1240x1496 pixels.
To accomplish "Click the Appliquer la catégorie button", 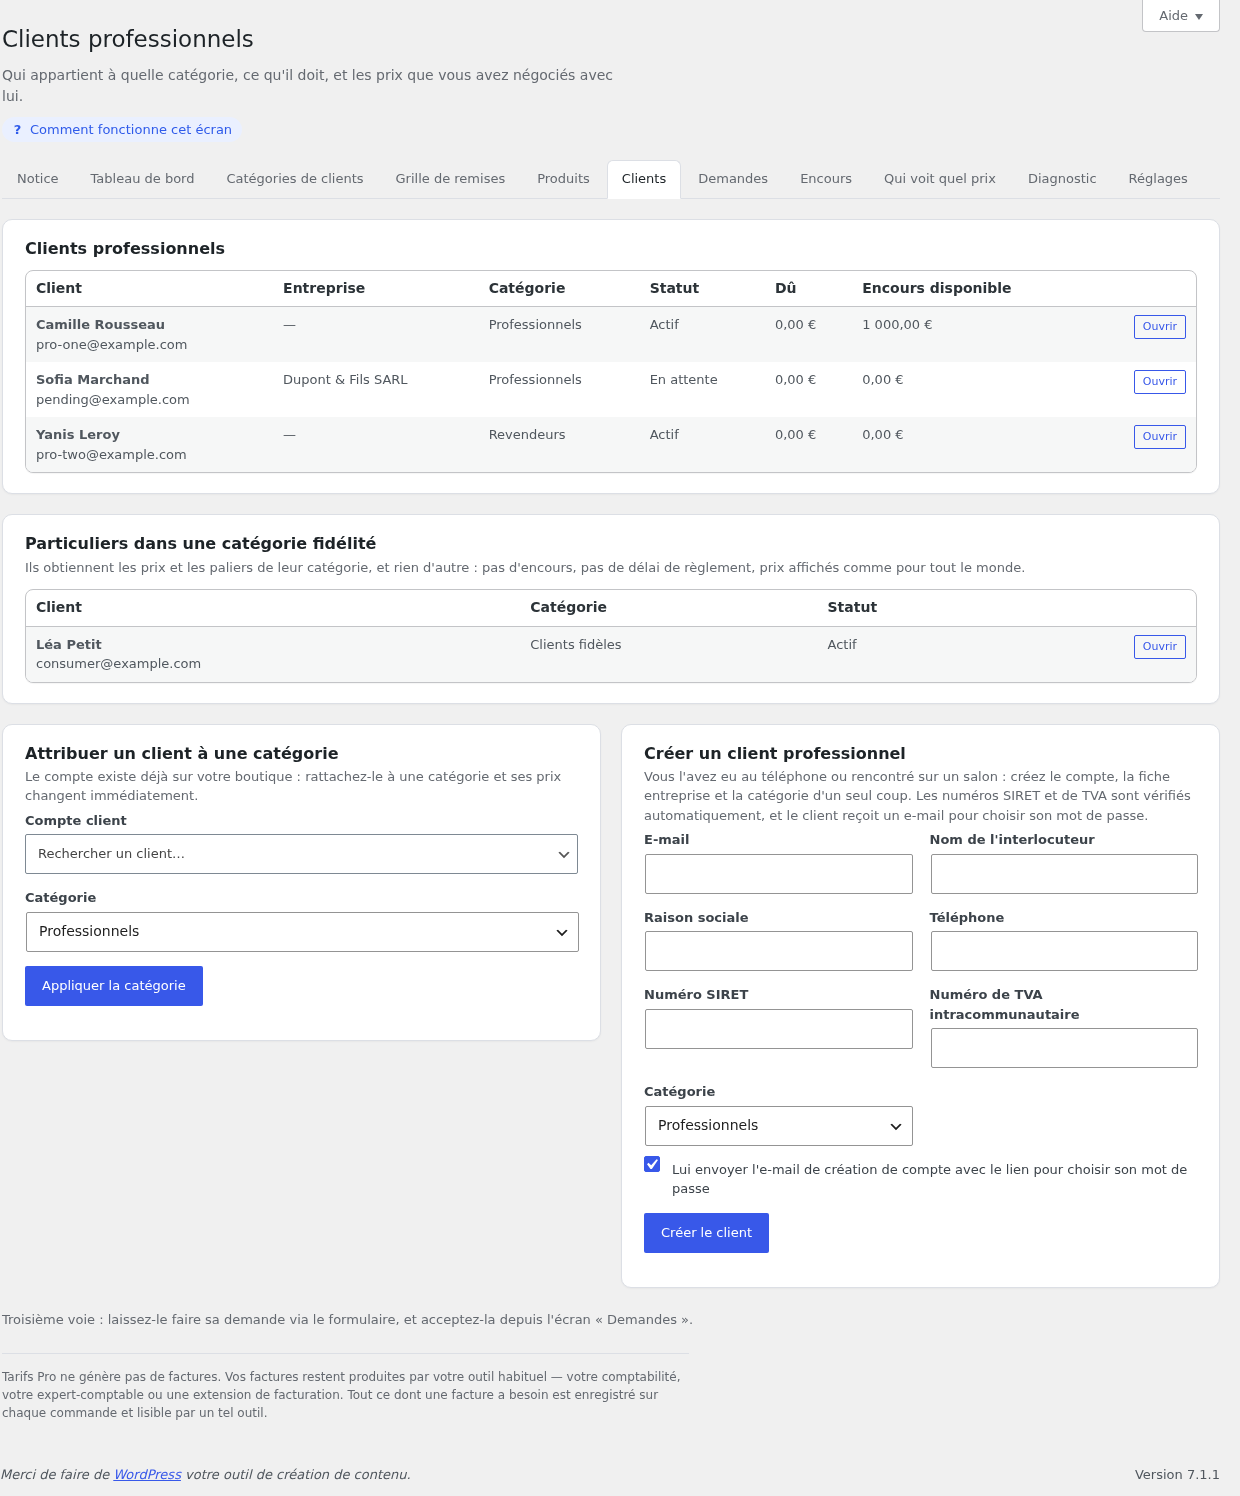I will [114, 986].
